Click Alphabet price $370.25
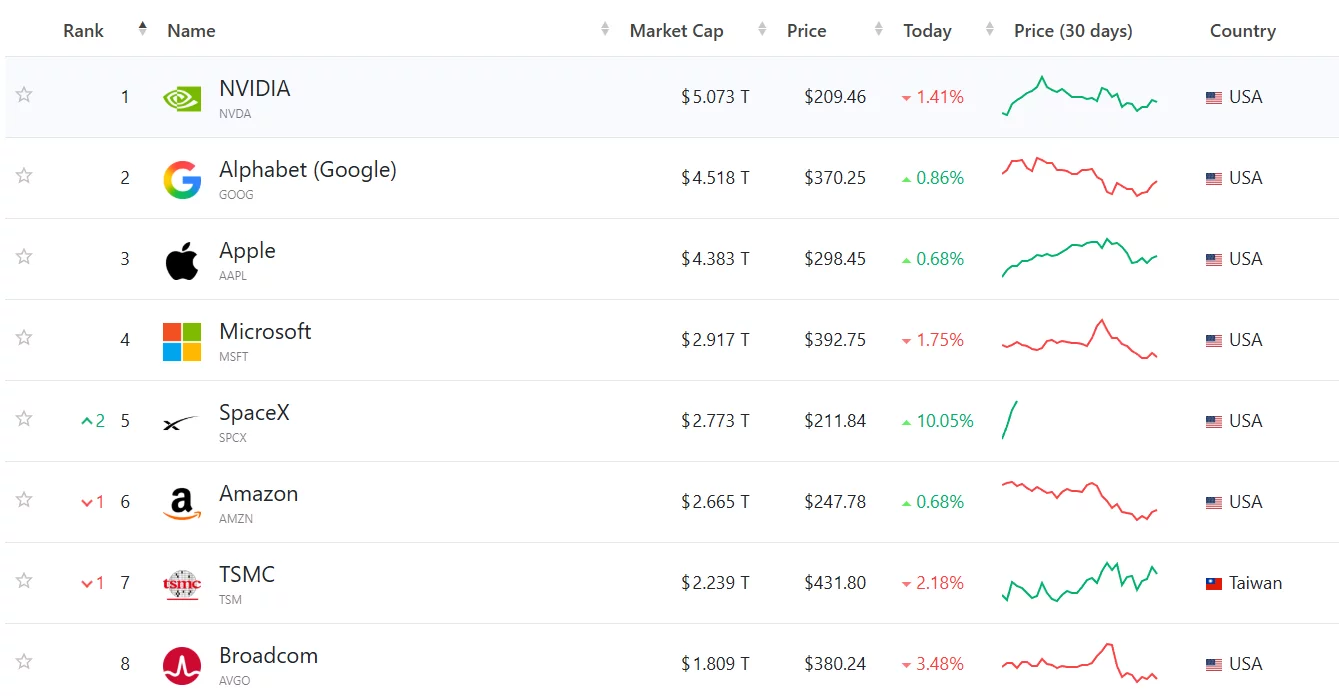 pyautogui.click(x=835, y=178)
